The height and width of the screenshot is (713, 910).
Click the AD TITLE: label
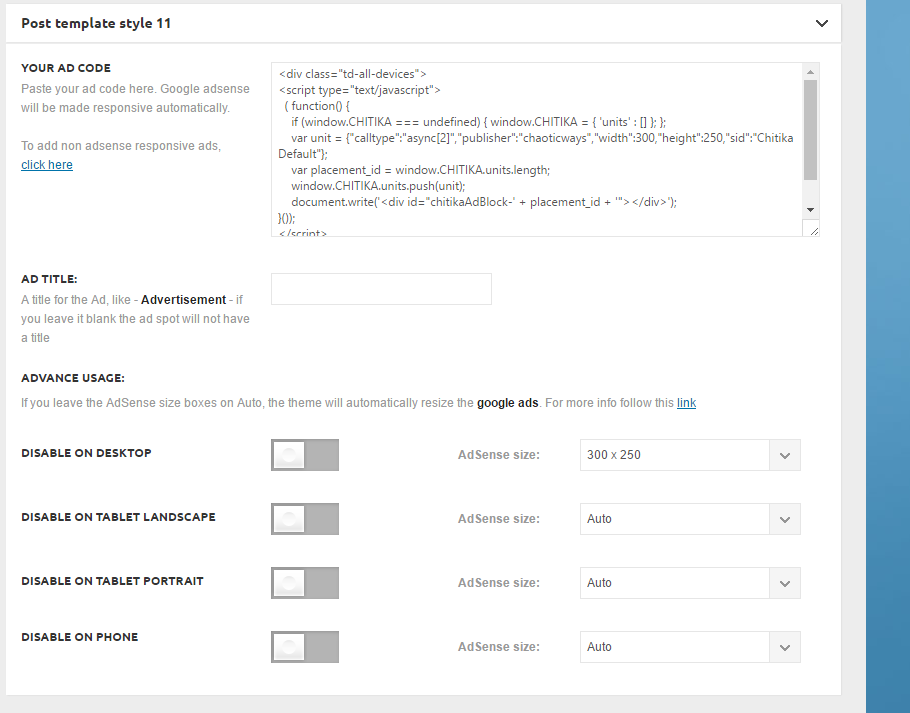pos(49,279)
